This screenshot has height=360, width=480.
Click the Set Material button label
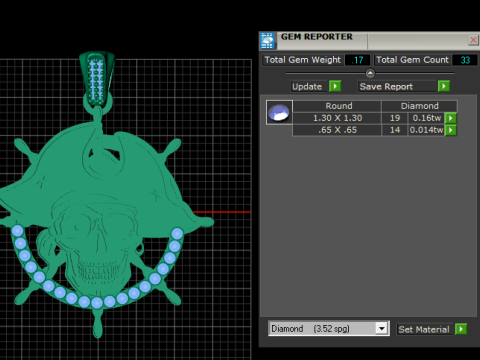pos(424,329)
